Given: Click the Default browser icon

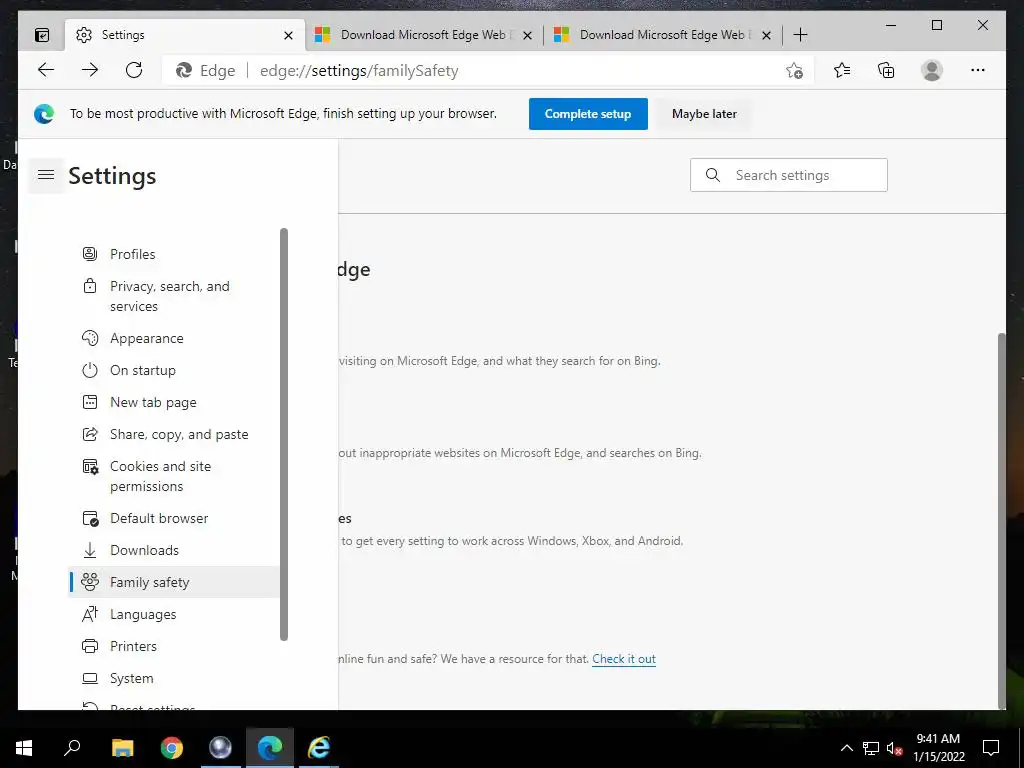Looking at the screenshot, I should tap(90, 519).
